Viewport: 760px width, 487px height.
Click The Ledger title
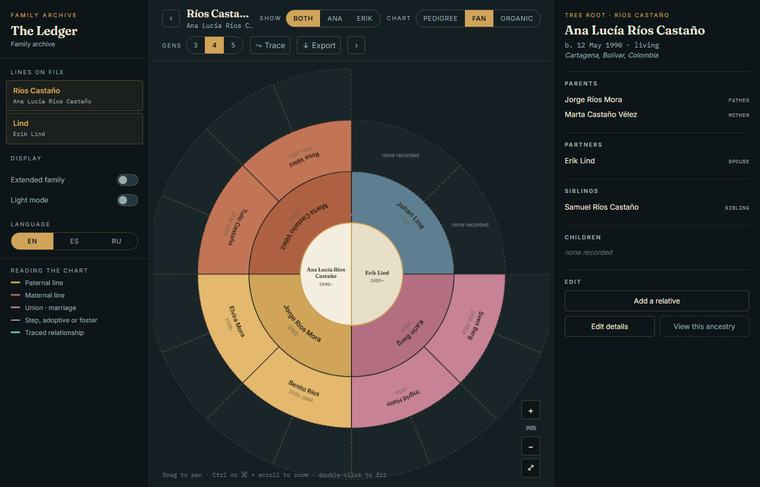44,31
